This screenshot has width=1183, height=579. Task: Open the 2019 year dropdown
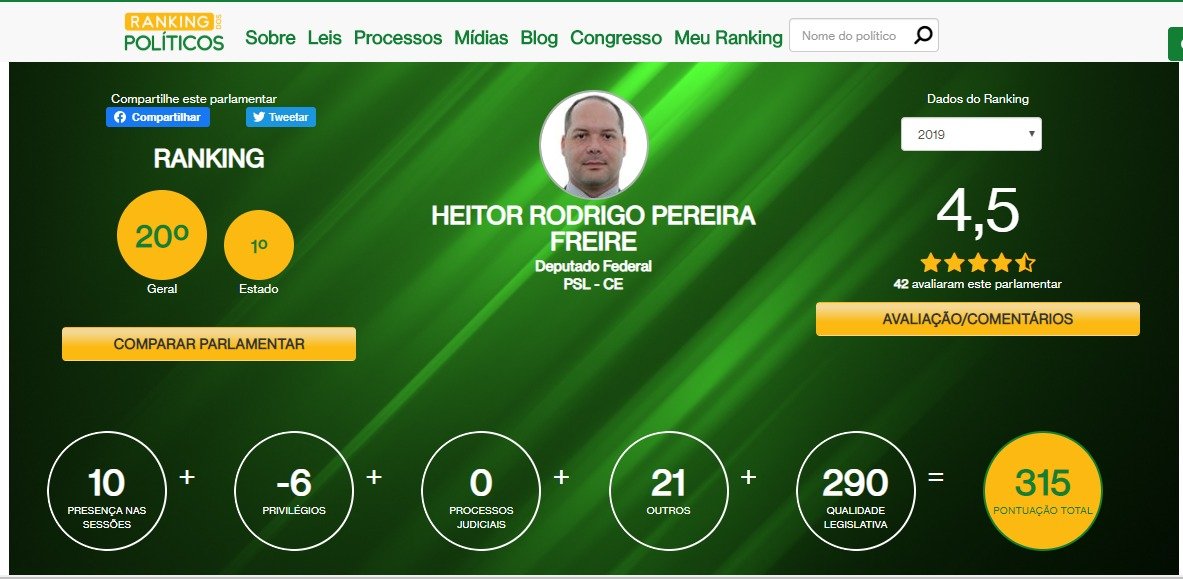point(971,134)
